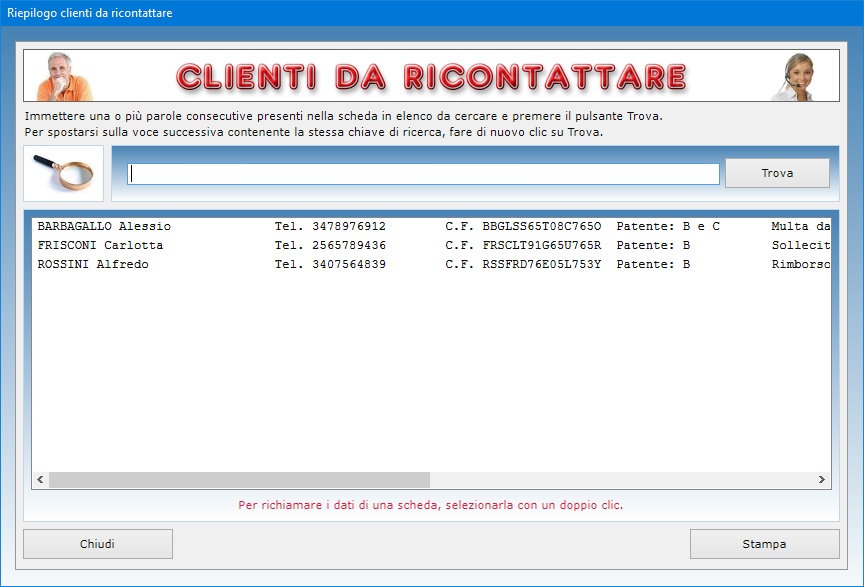Screen dimensions: 864x587
Task: Click the 'Rimborso' note text
Action: (x=801, y=264)
